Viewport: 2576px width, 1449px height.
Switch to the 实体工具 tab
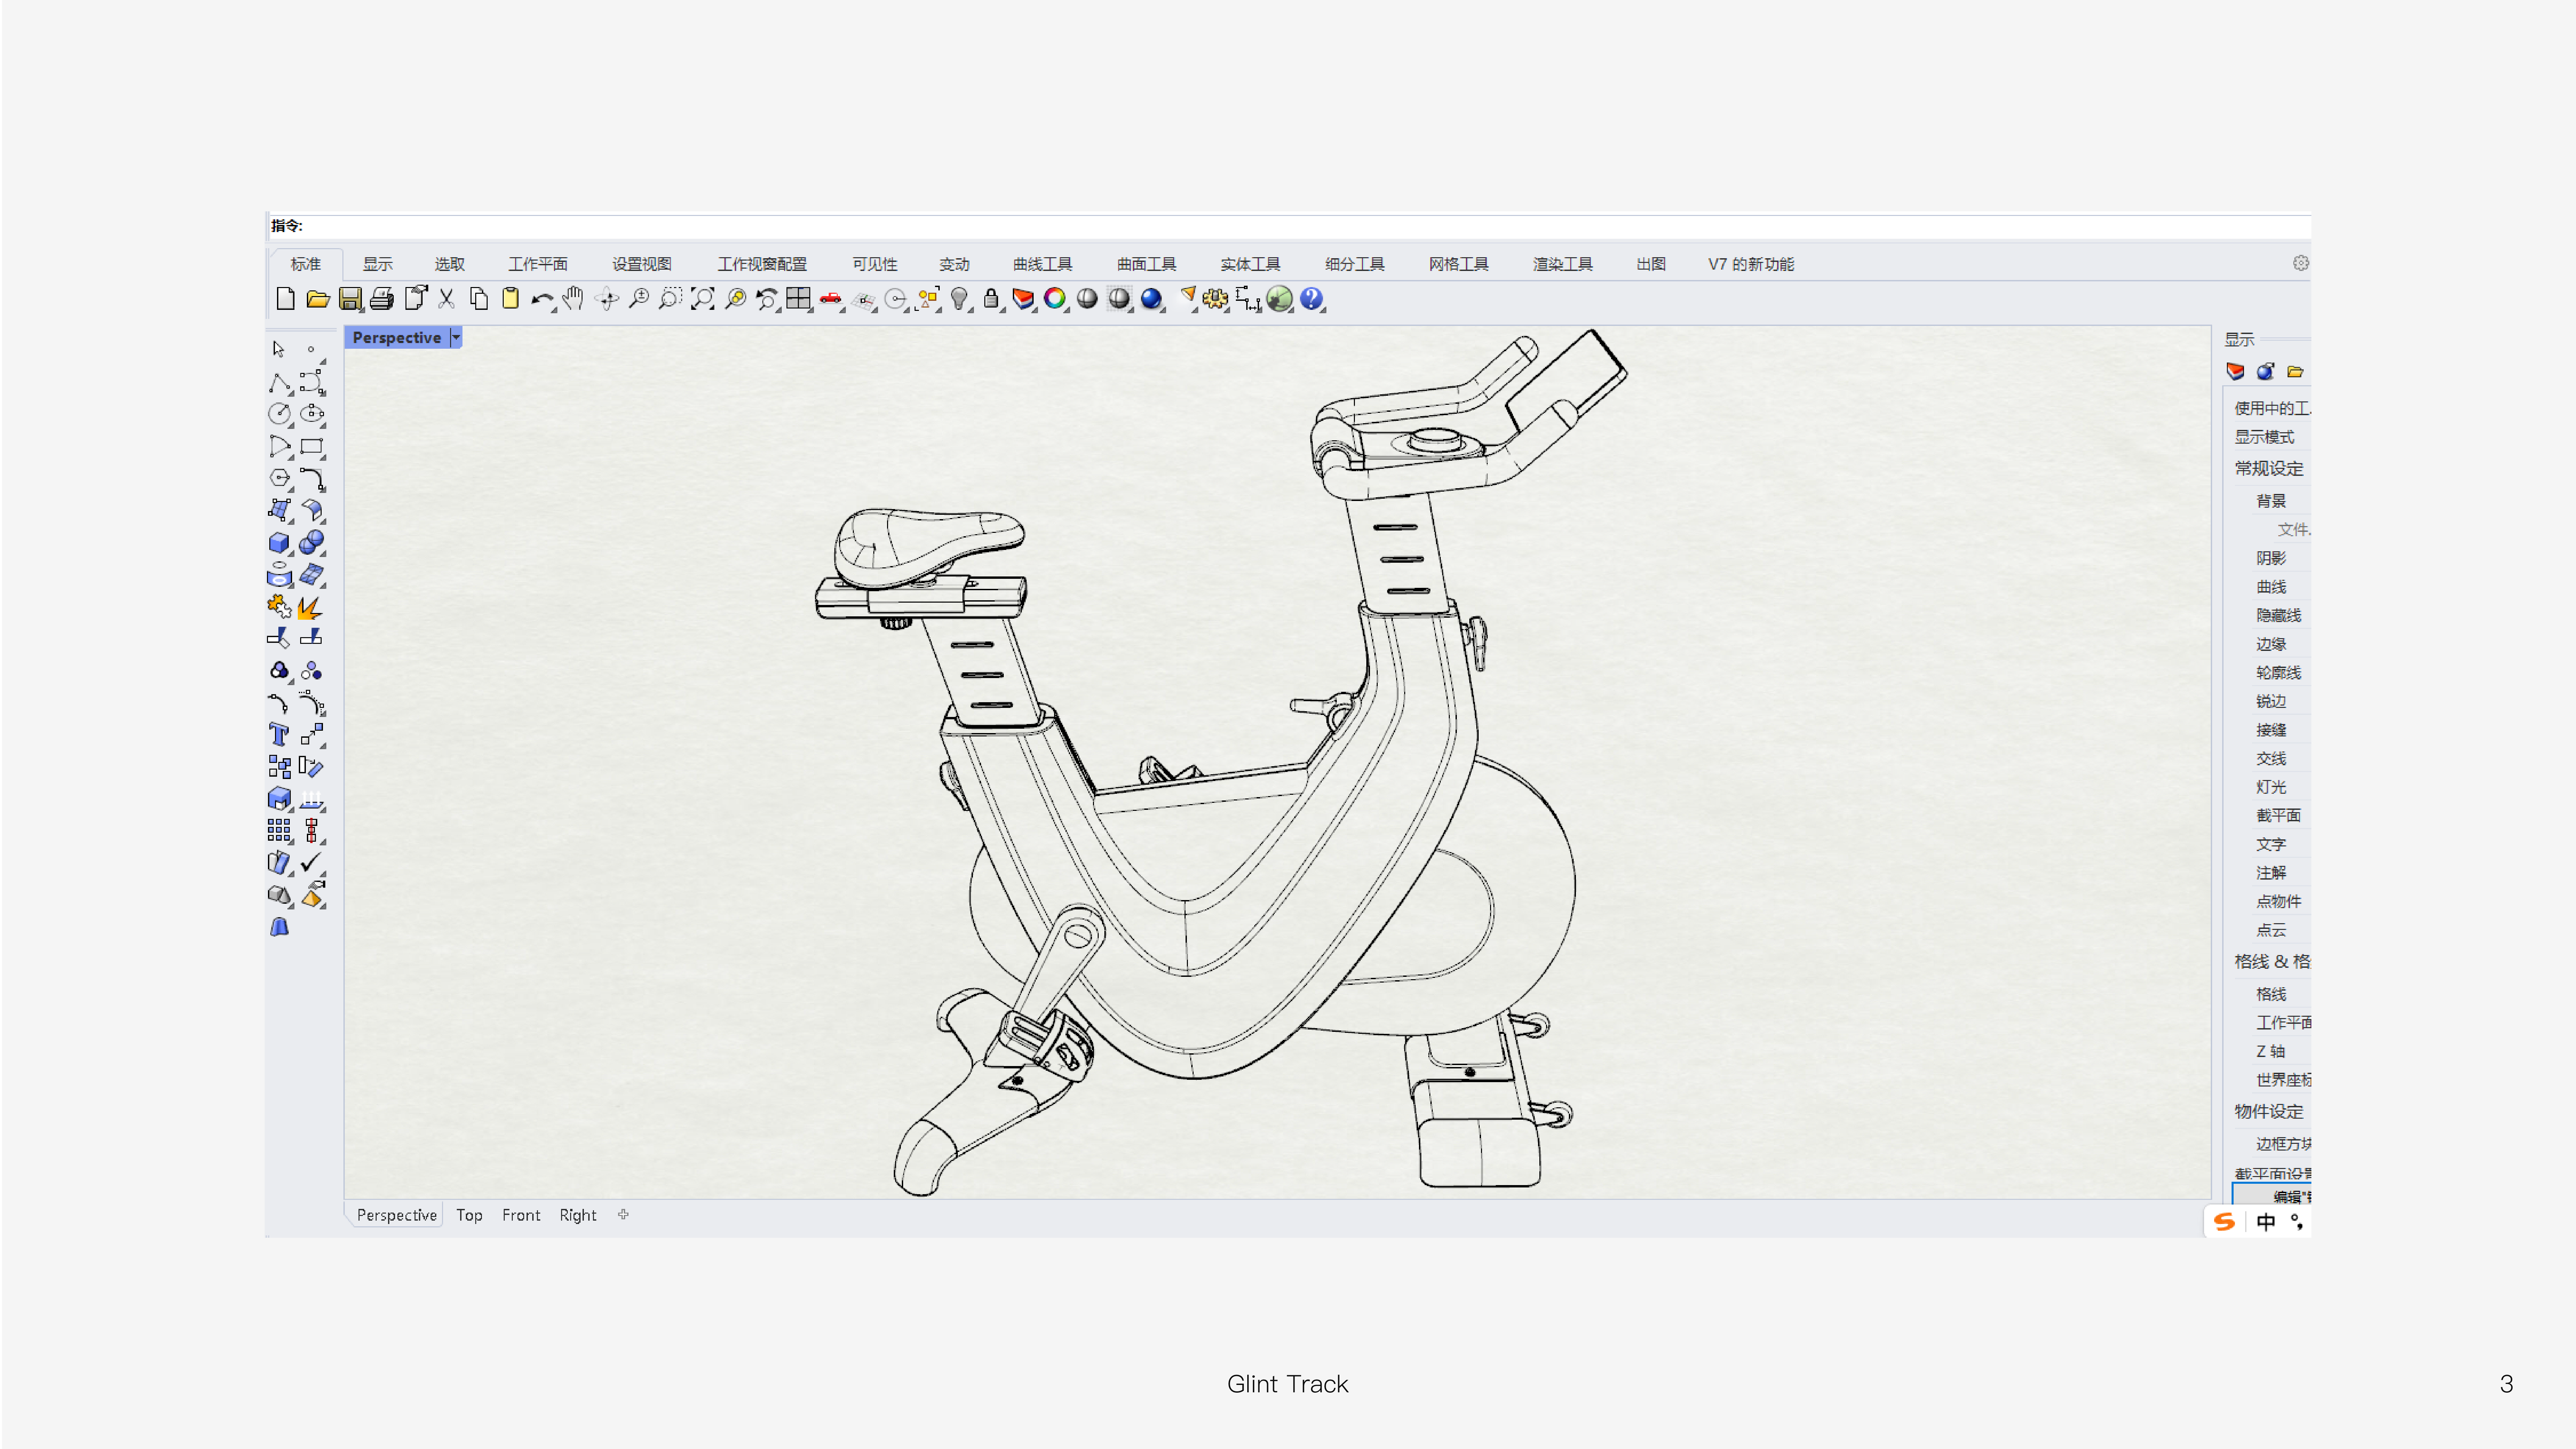1251,264
